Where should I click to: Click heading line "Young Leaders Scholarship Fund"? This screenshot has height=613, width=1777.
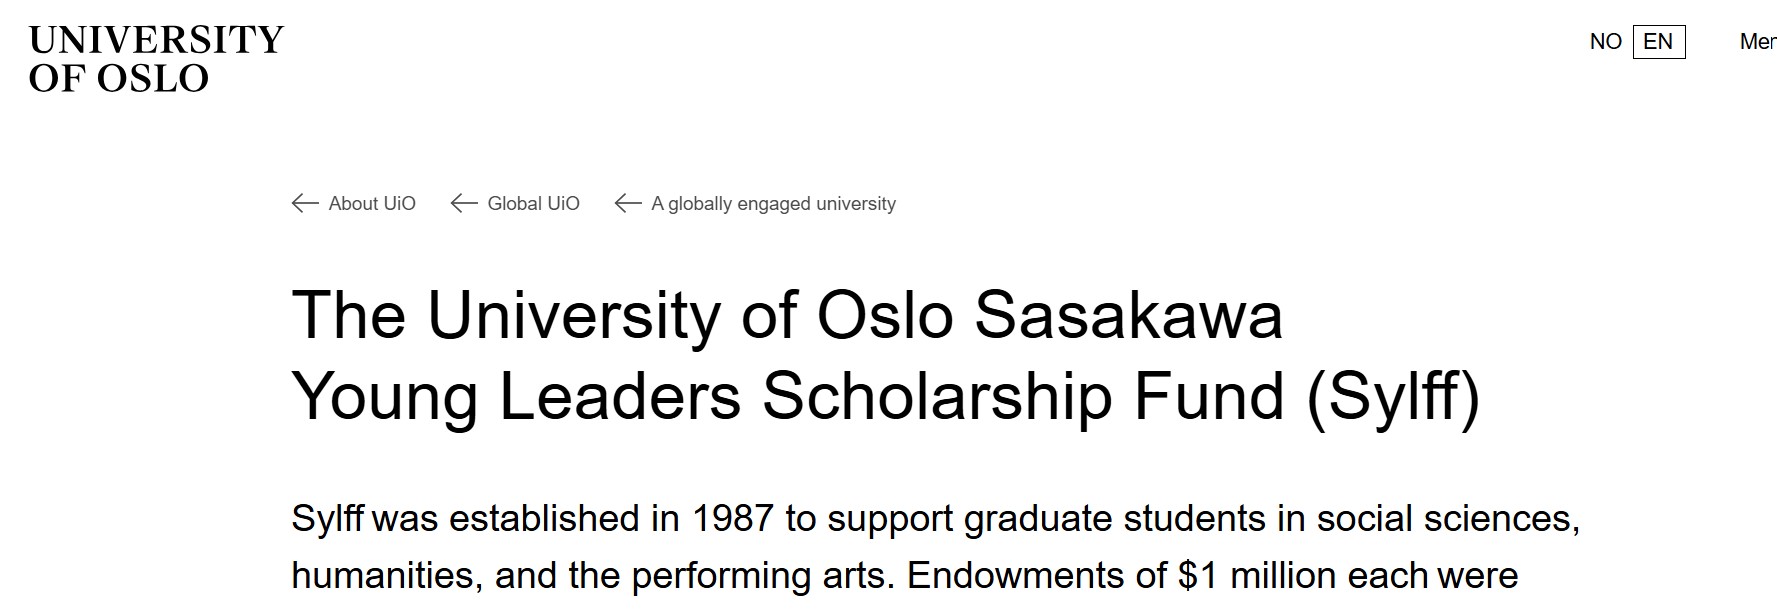tap(788, 396)
